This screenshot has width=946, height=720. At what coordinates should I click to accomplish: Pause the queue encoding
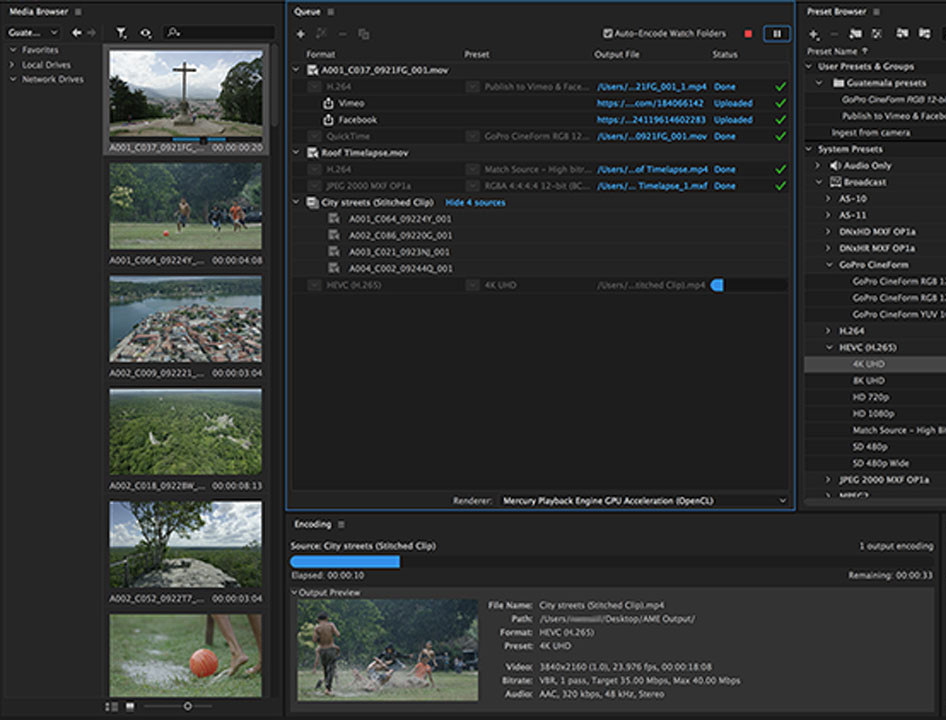(776, 34)
